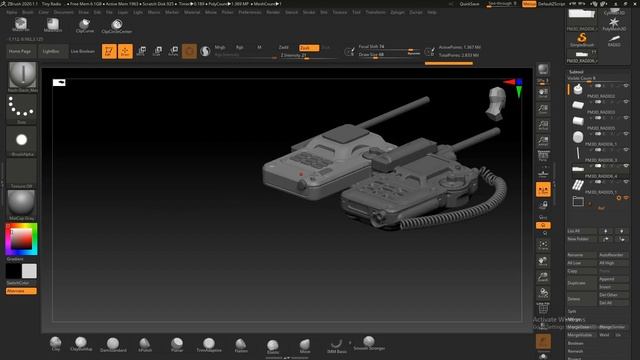Select the Scale transform icon
The image size is (640, 360).
pyautogui.click(x=157, y=51)
